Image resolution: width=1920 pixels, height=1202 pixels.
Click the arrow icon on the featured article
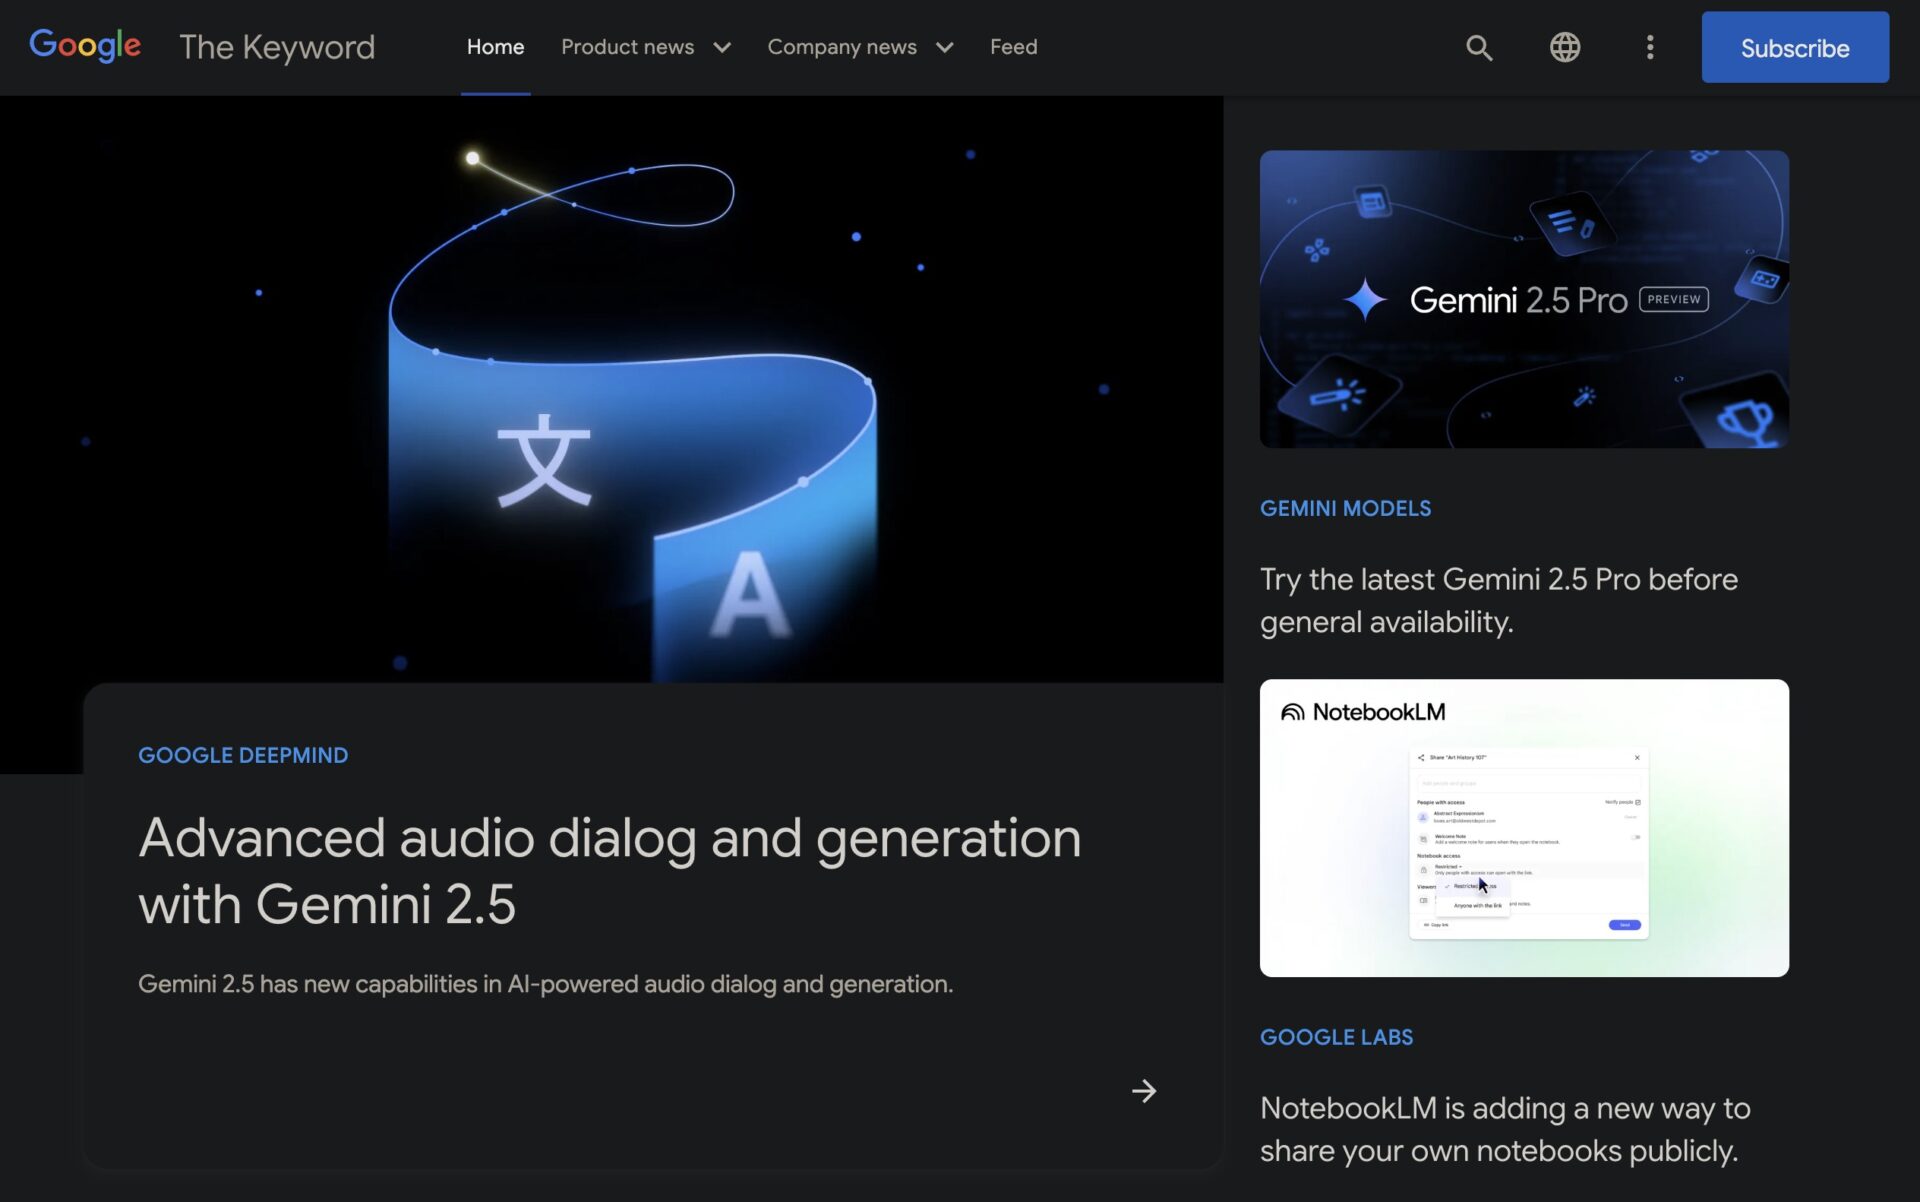1144,1091
